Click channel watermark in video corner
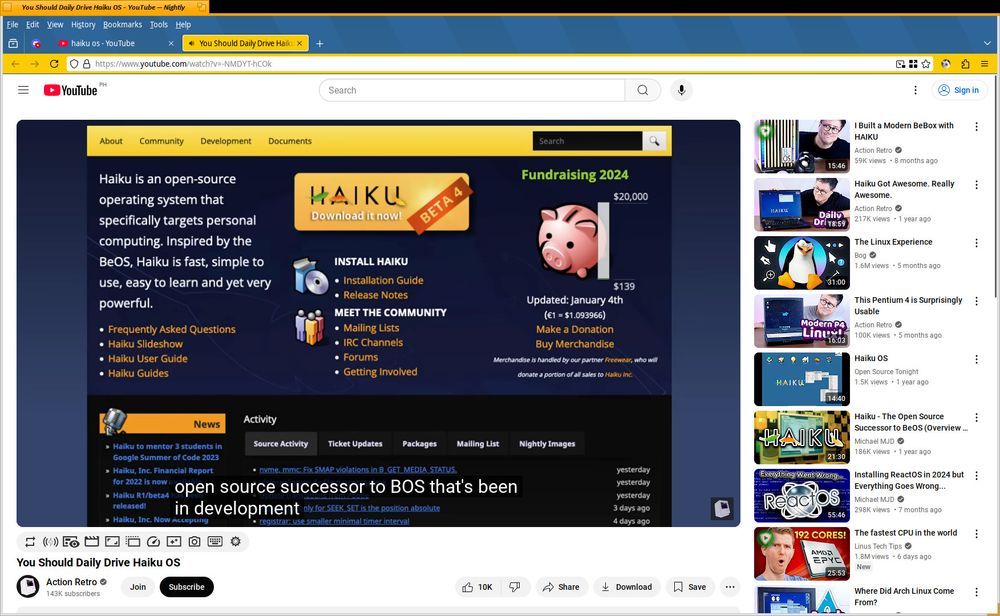1000x616 pixels. [722, 508]
